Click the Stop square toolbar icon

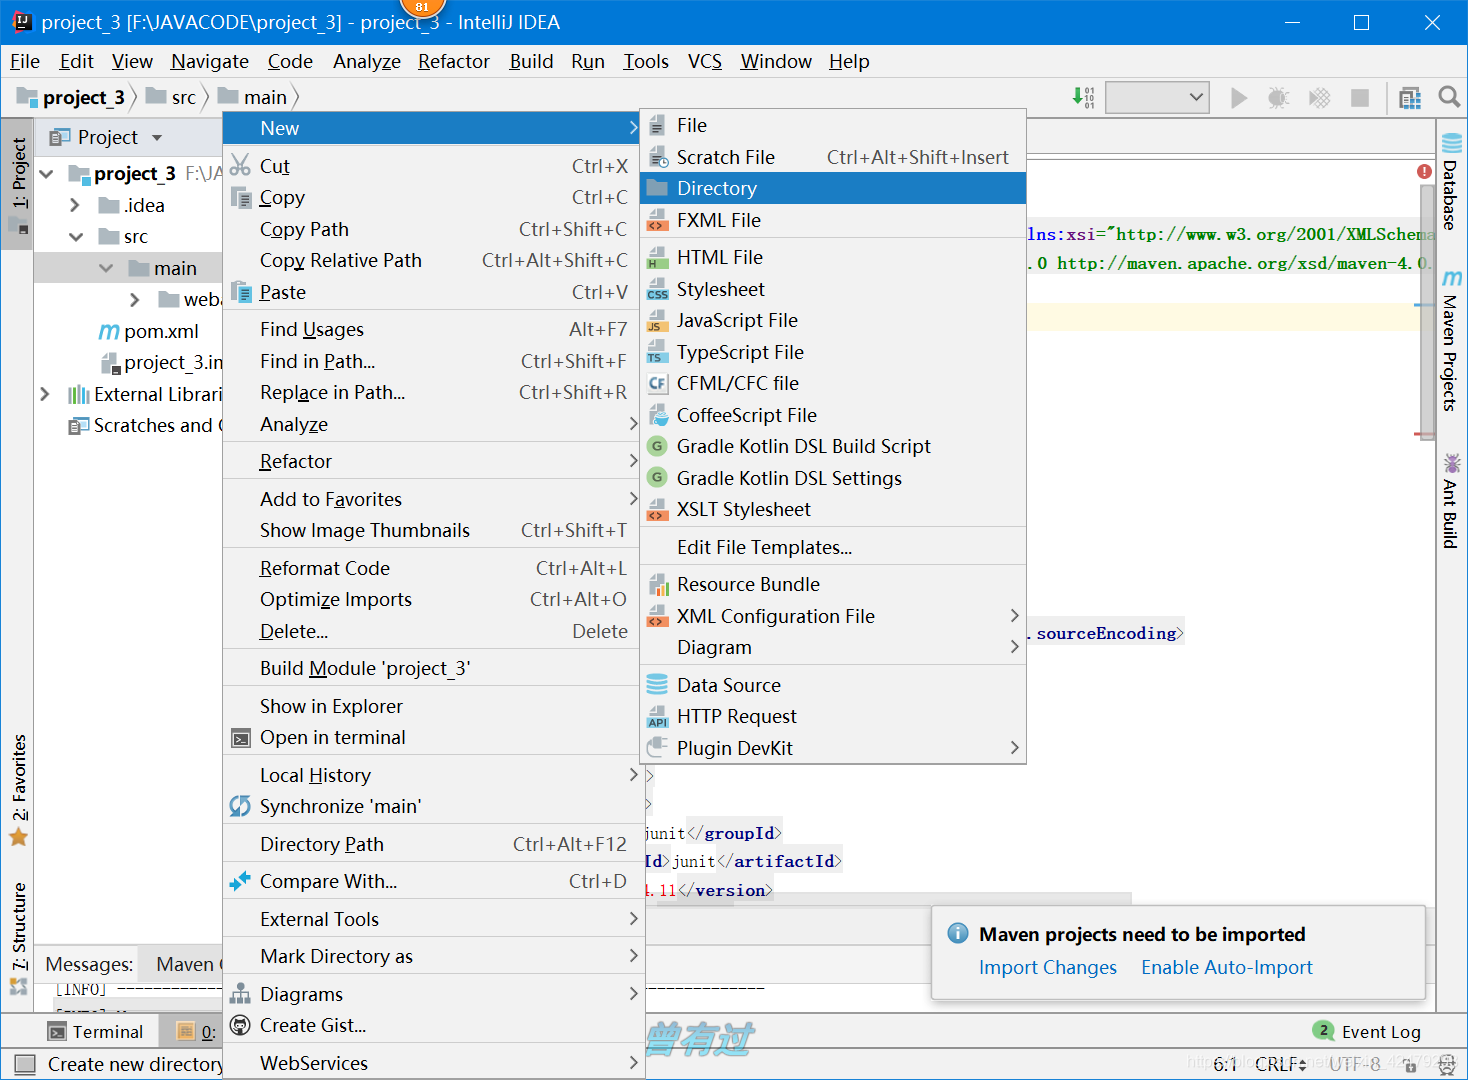(1360, 97)
